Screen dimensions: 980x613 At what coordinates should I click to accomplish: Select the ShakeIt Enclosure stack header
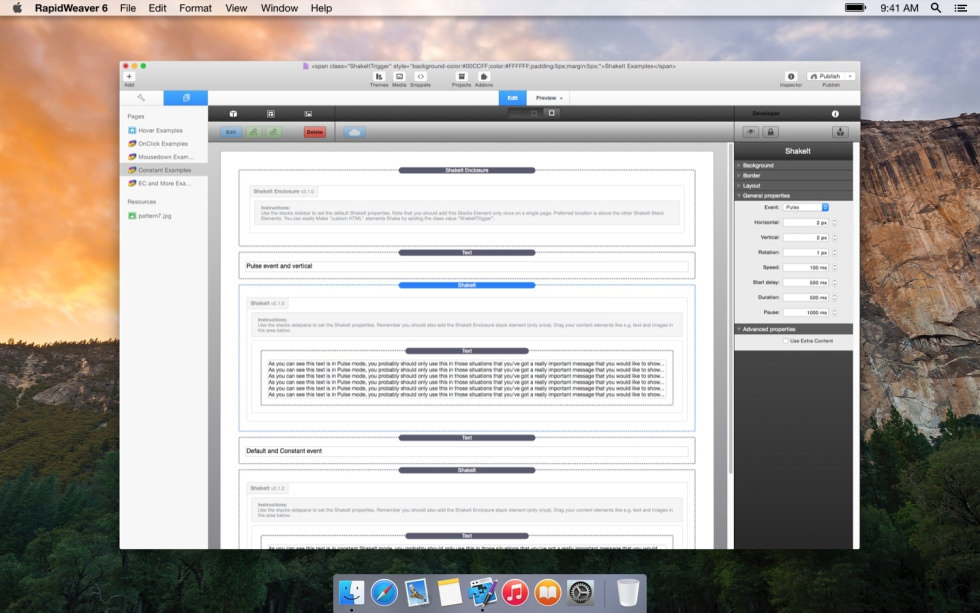click(x=467, y=170)
